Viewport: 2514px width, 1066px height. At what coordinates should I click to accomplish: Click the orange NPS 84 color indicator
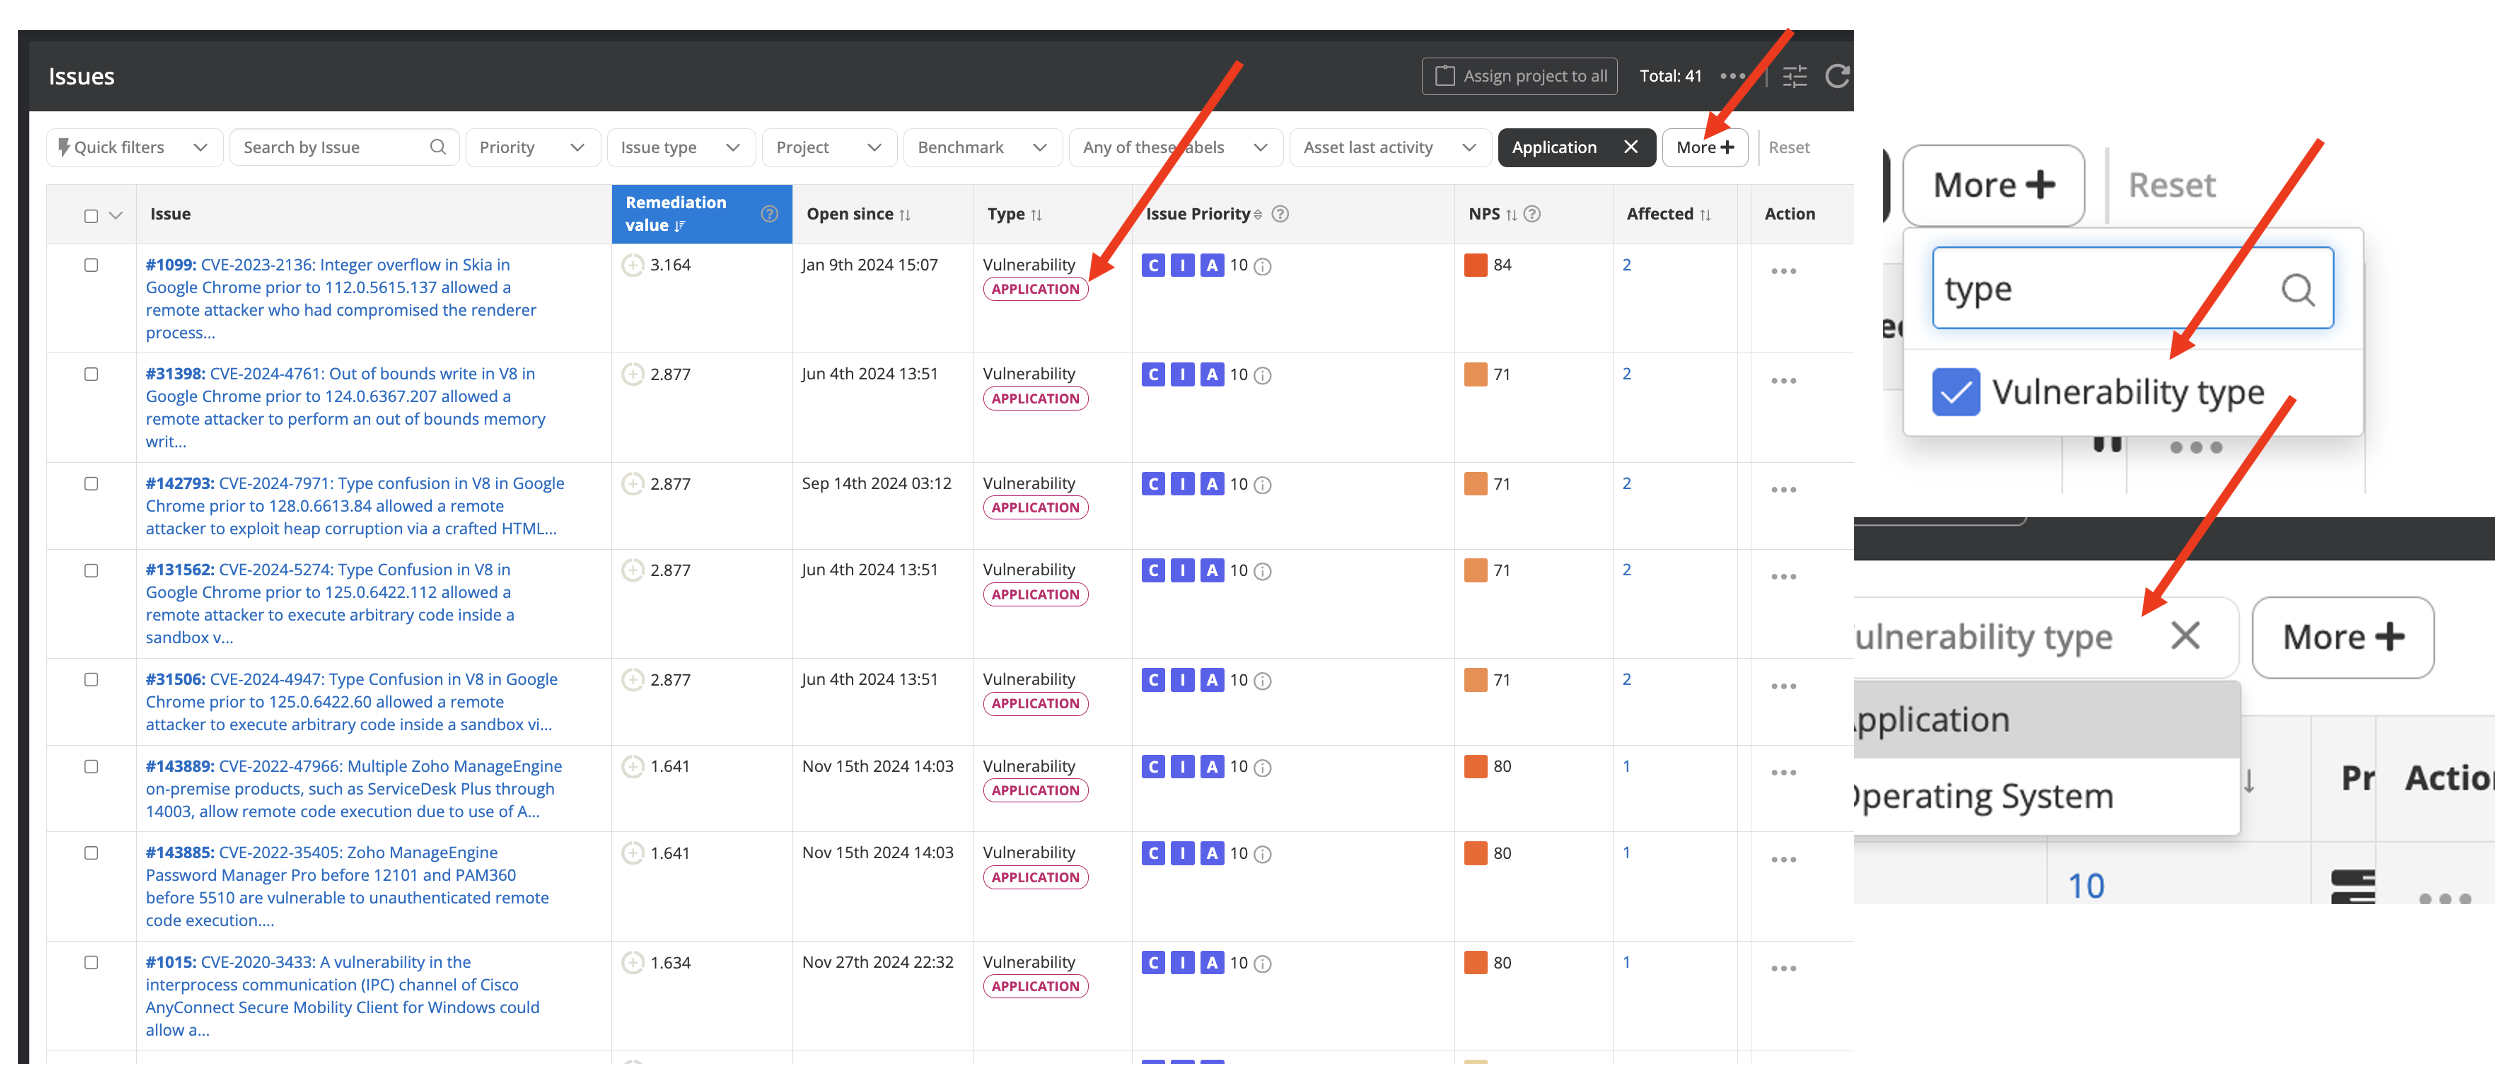(1475, 265)
